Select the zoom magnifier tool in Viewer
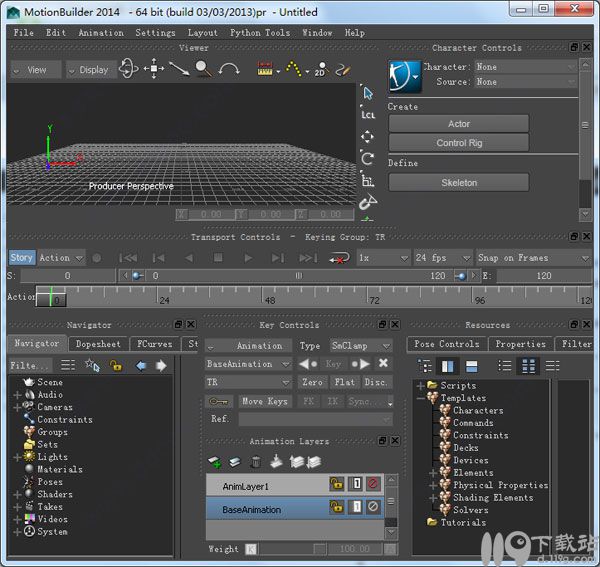This screenshot has height=567, width=600. (x=203, y=69)
